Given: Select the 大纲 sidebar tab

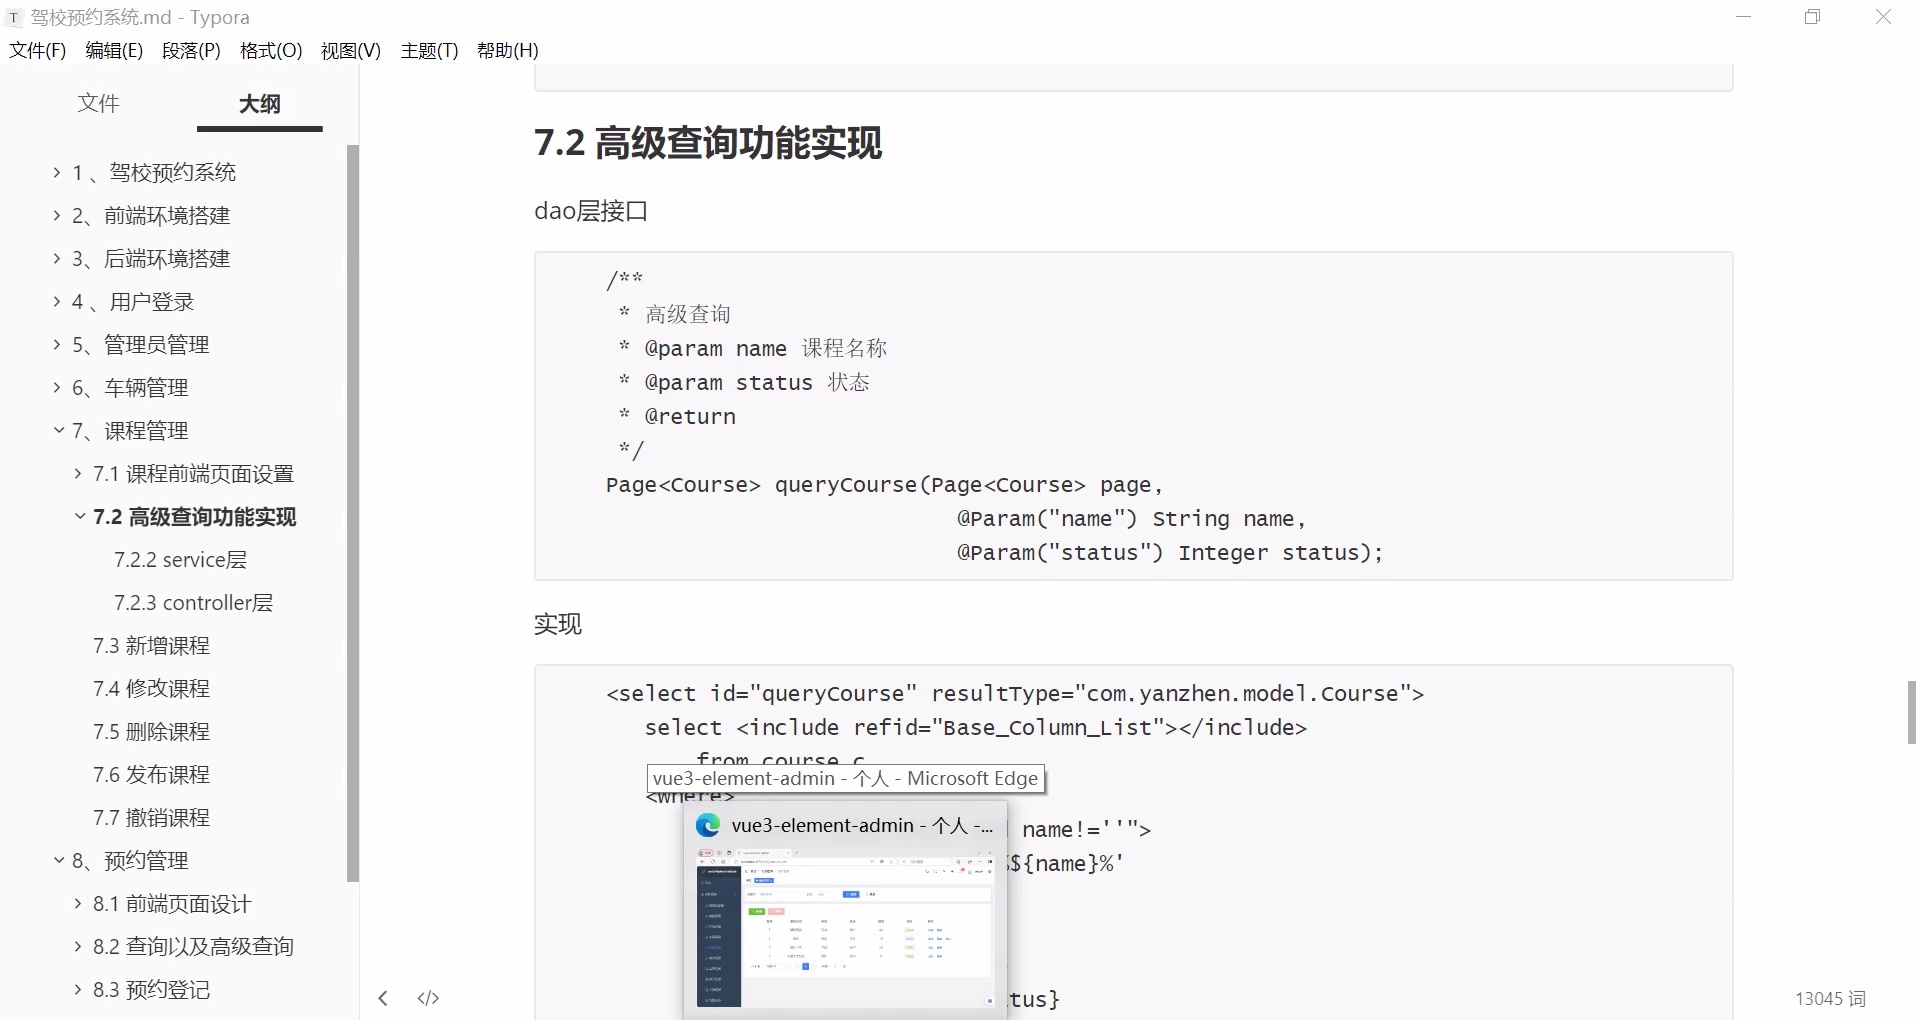Looking at the screenshot, I should click(x=259, y=103).
